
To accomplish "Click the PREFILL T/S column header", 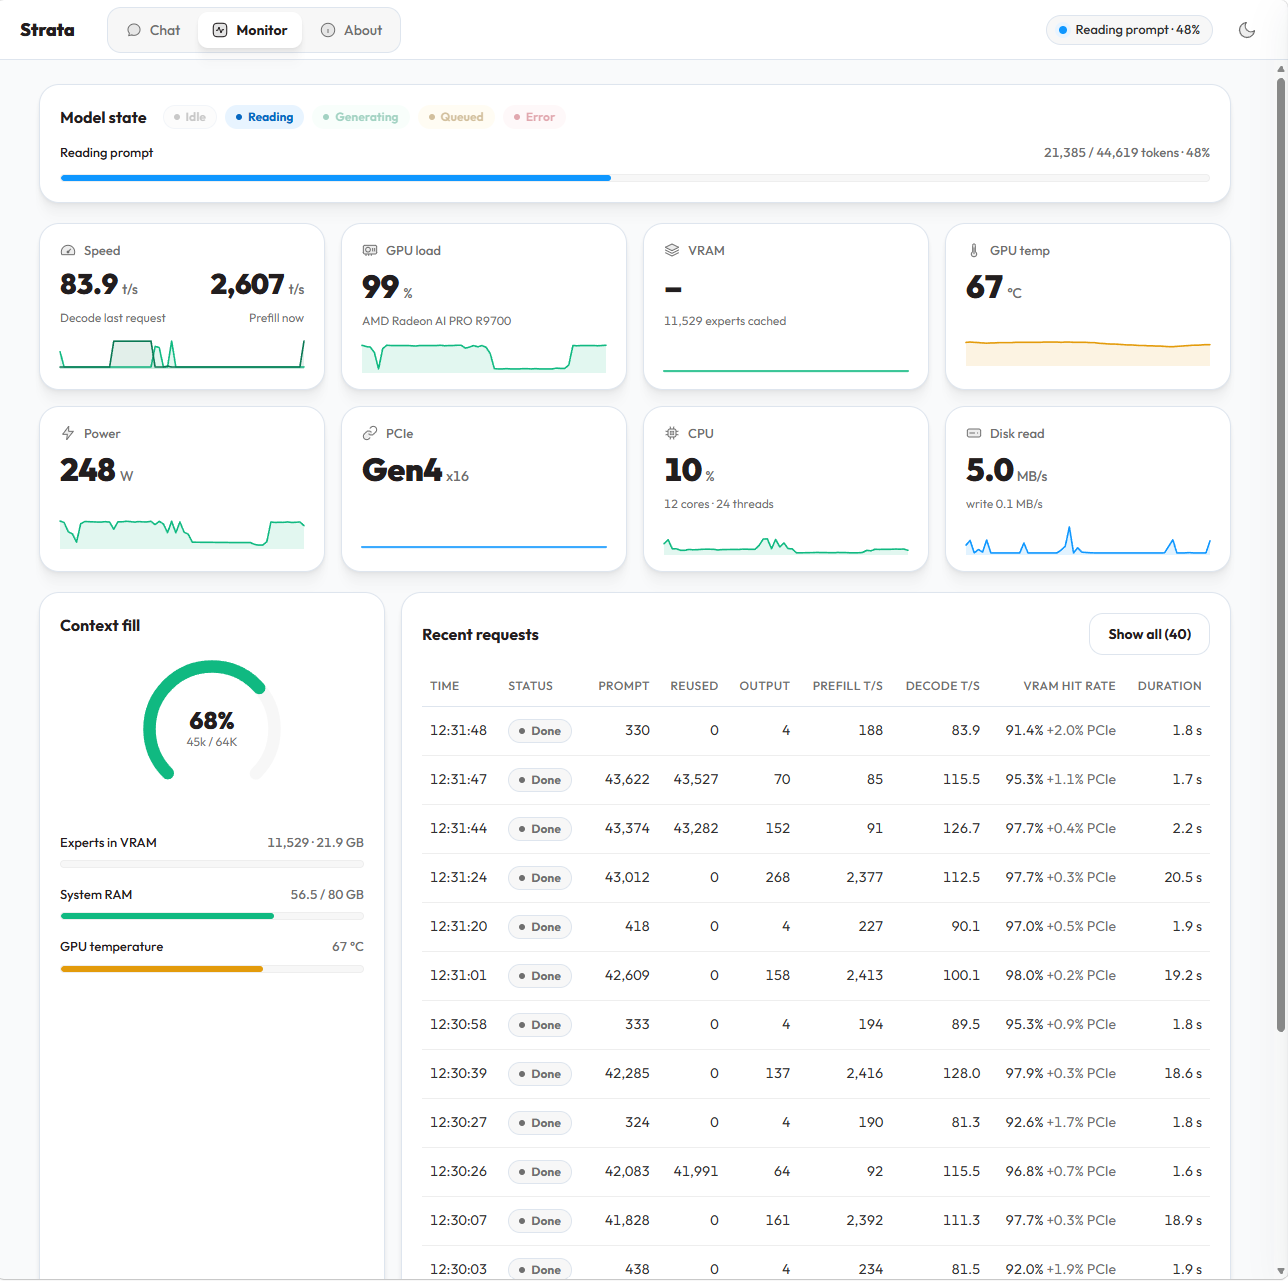I will (x=847, y=686).
